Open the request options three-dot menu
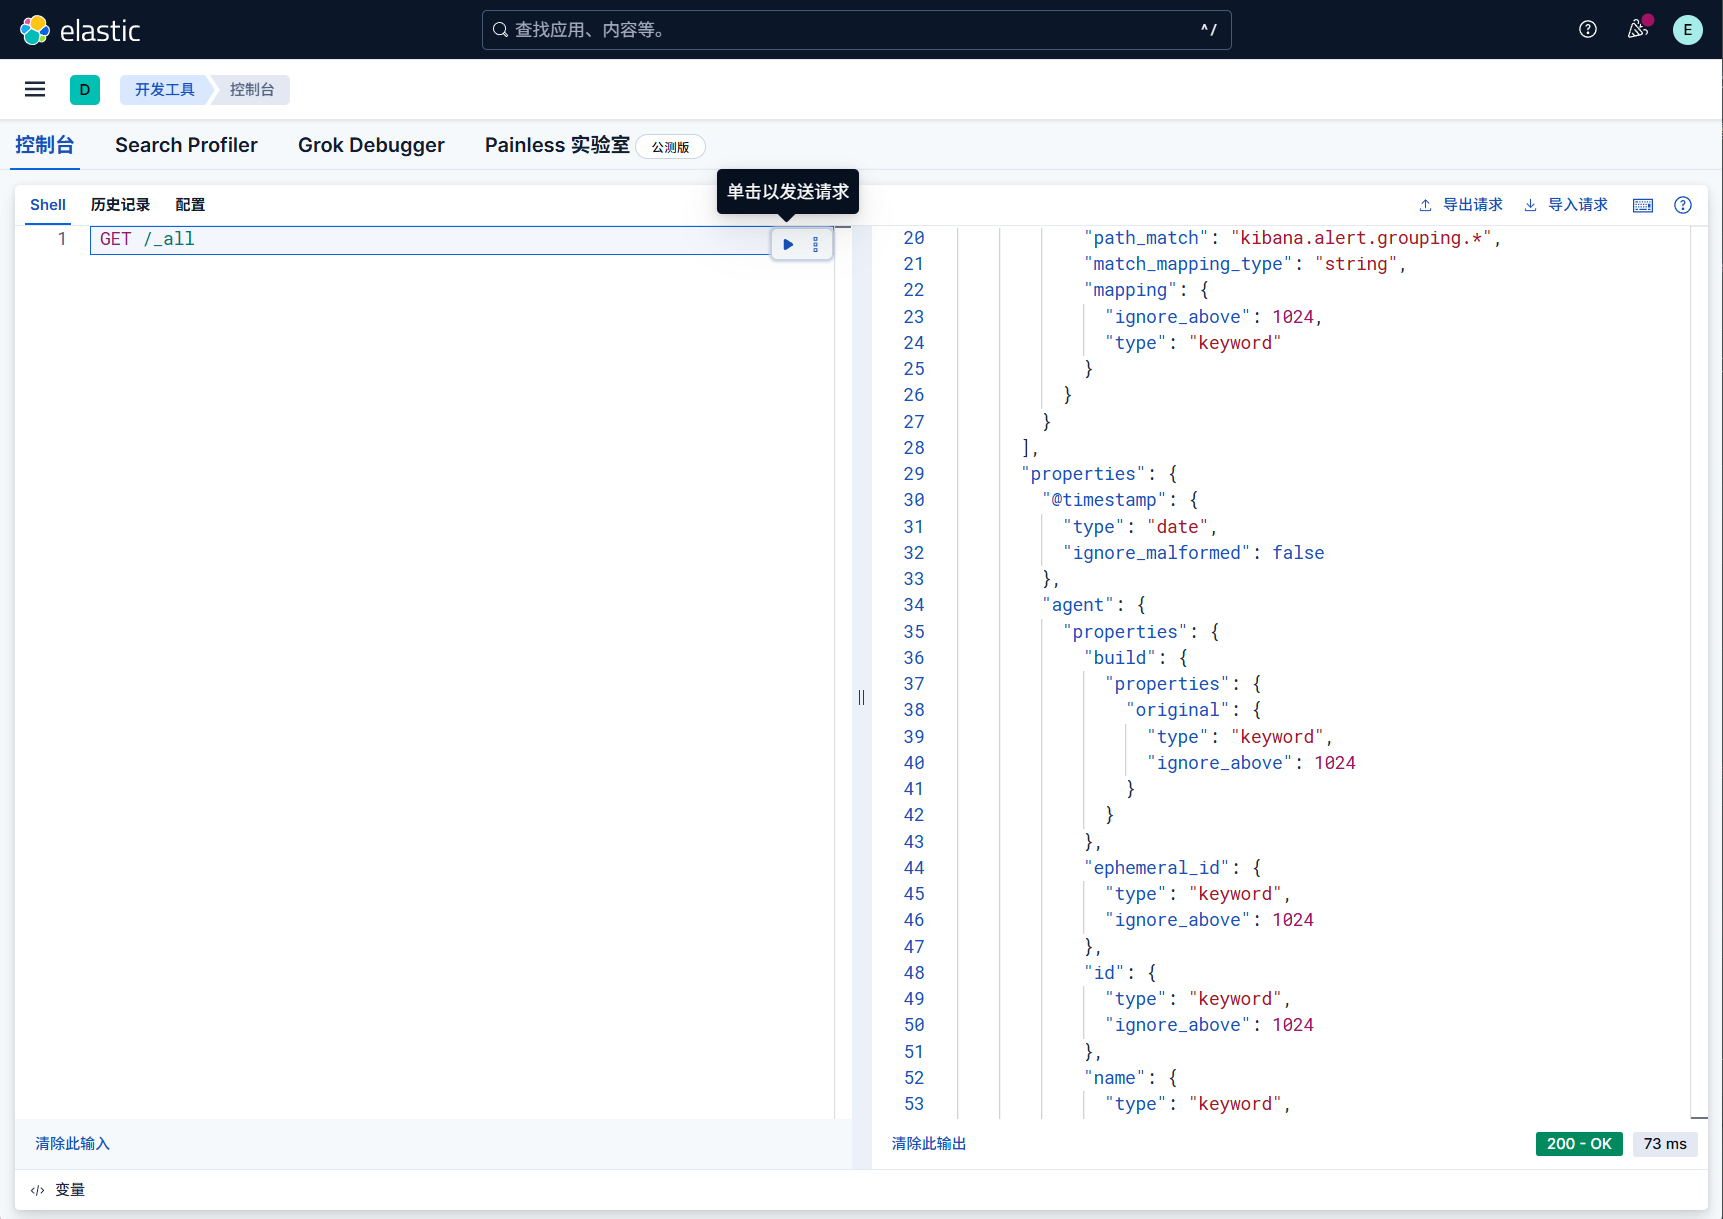This screenshot has height=1219, width=1723. click(816, 244)
